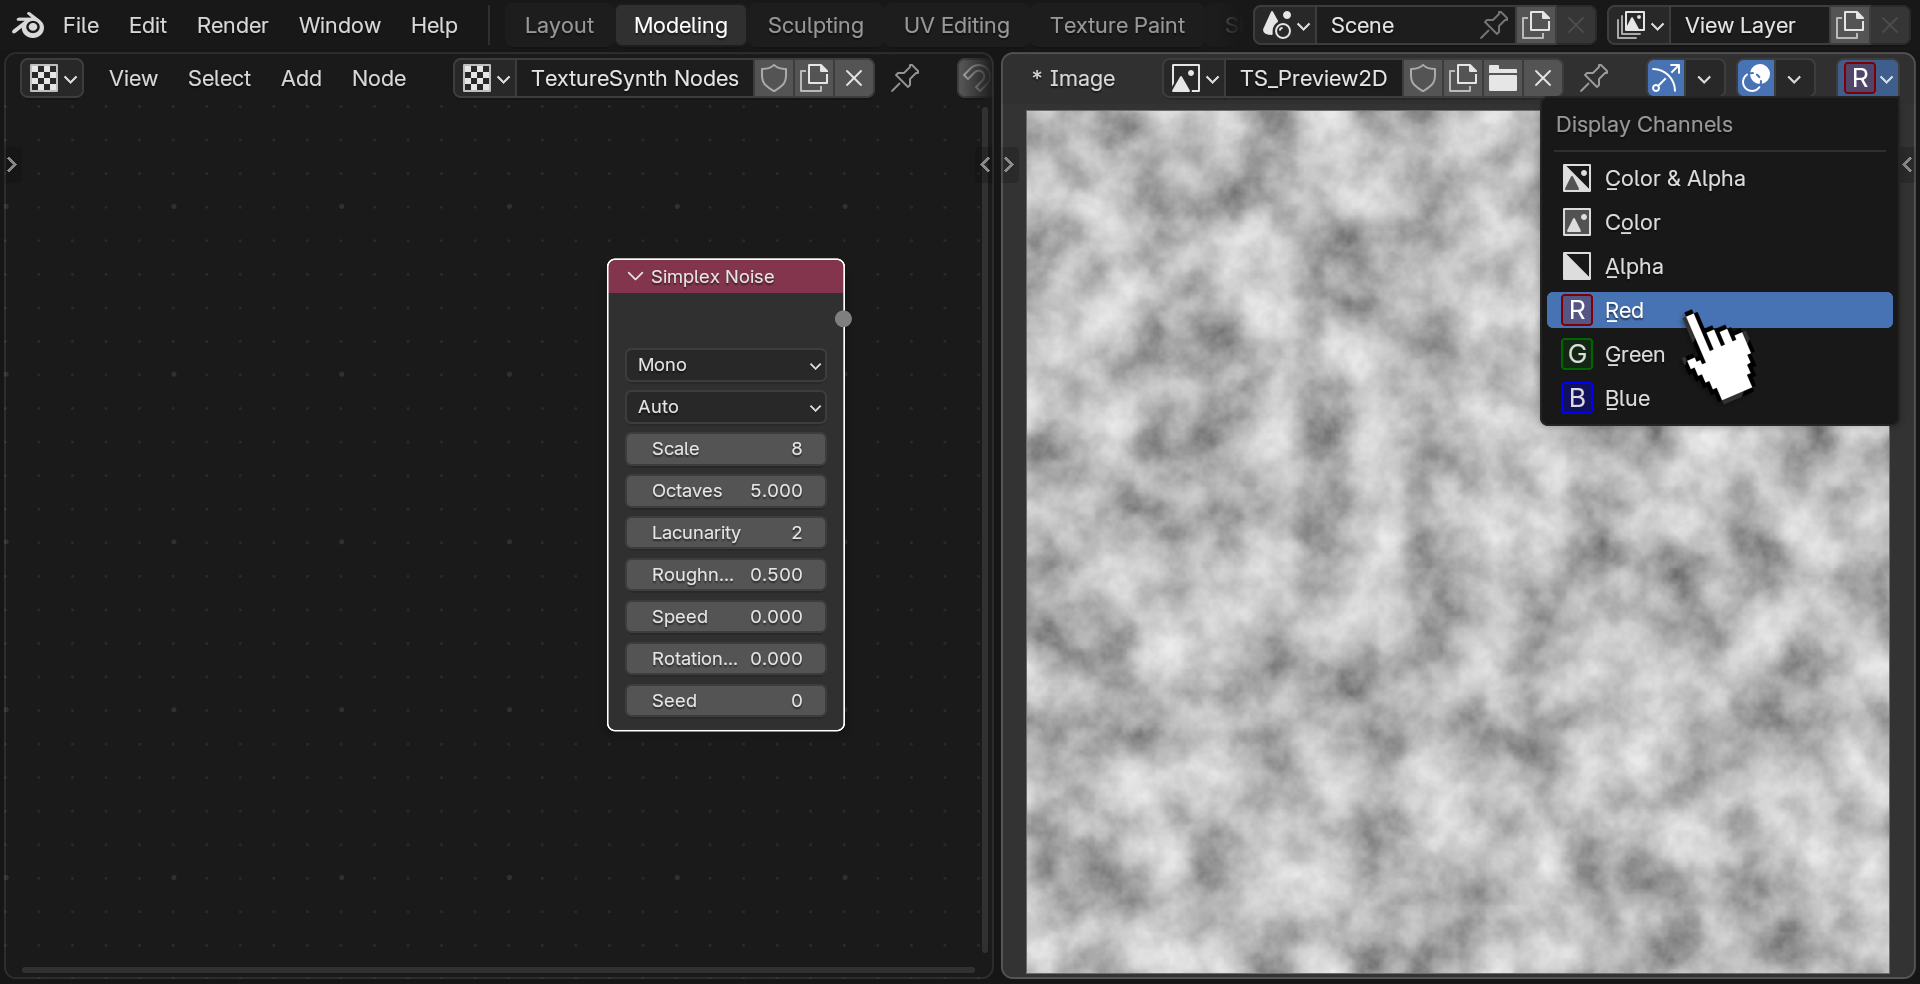Open the gizmo options dropdown arrow

point(1704,78)
